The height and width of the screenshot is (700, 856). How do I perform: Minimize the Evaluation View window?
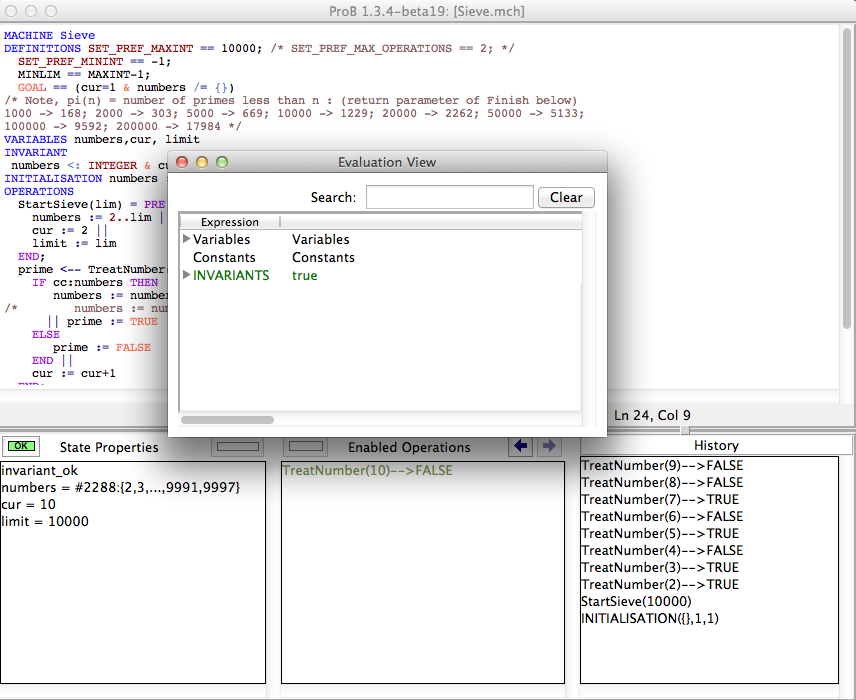coord(202,162)
